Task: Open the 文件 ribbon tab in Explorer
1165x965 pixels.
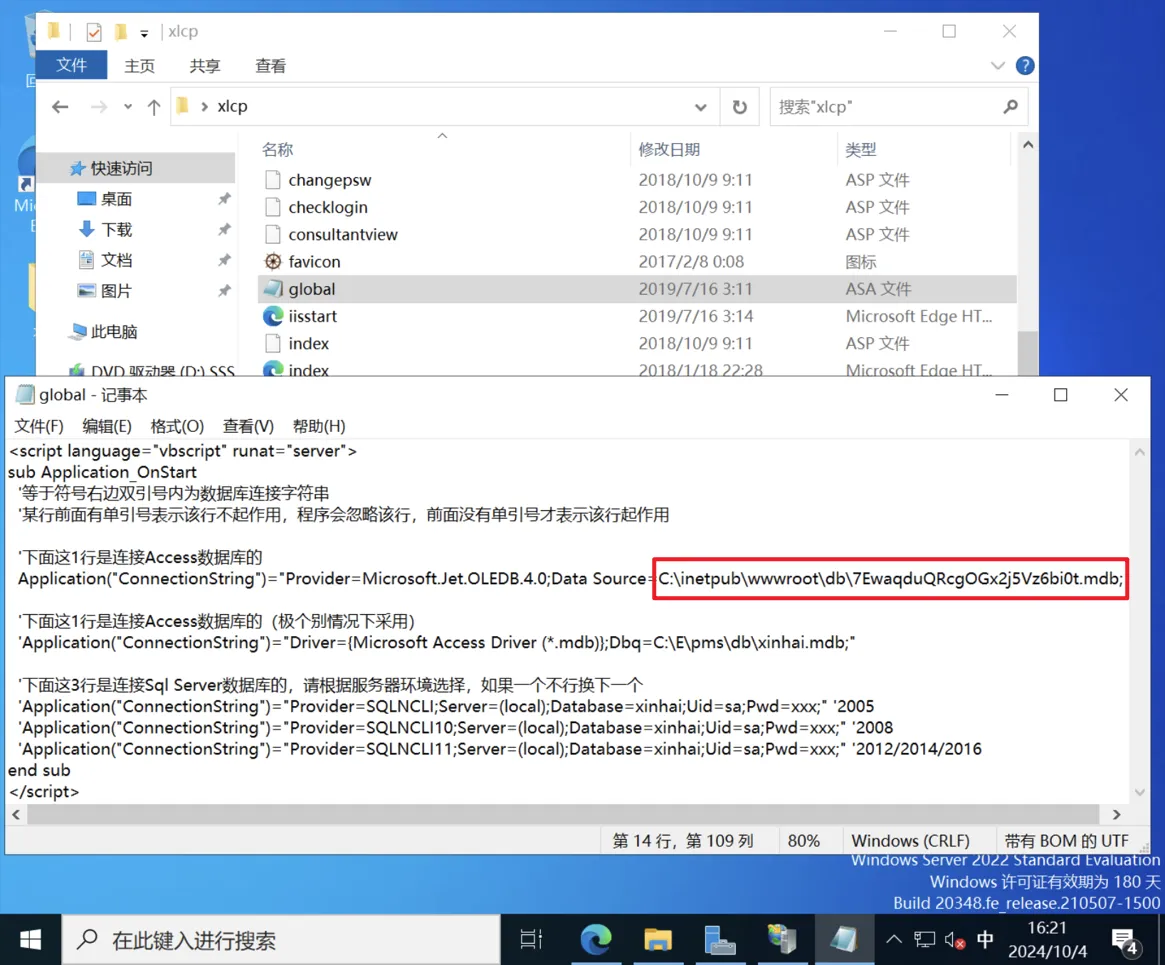Action: click(x=71, y=65)
